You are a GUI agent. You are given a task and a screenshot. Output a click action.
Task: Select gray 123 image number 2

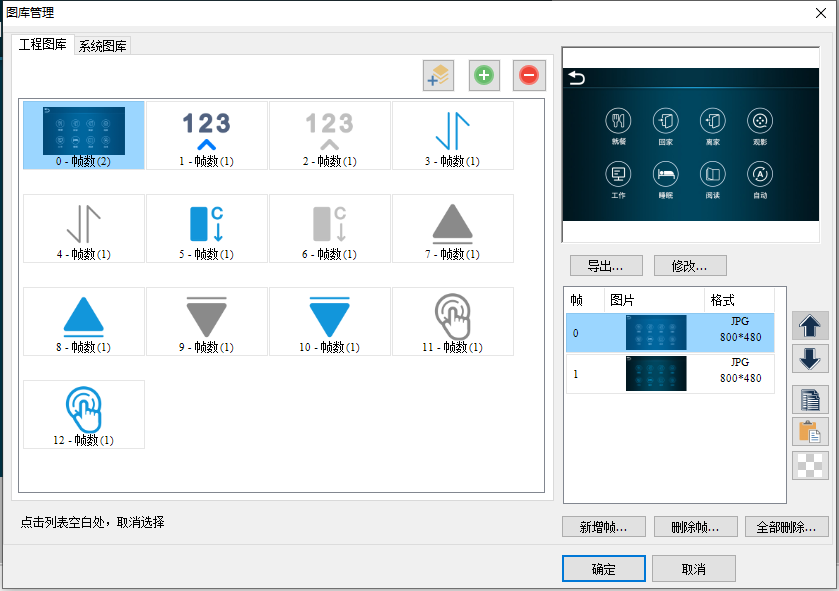click(330, 135)
